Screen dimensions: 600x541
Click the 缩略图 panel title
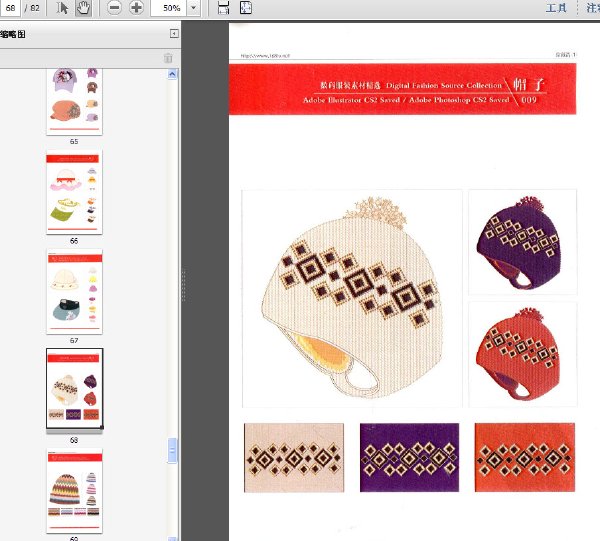click(13, 34)
